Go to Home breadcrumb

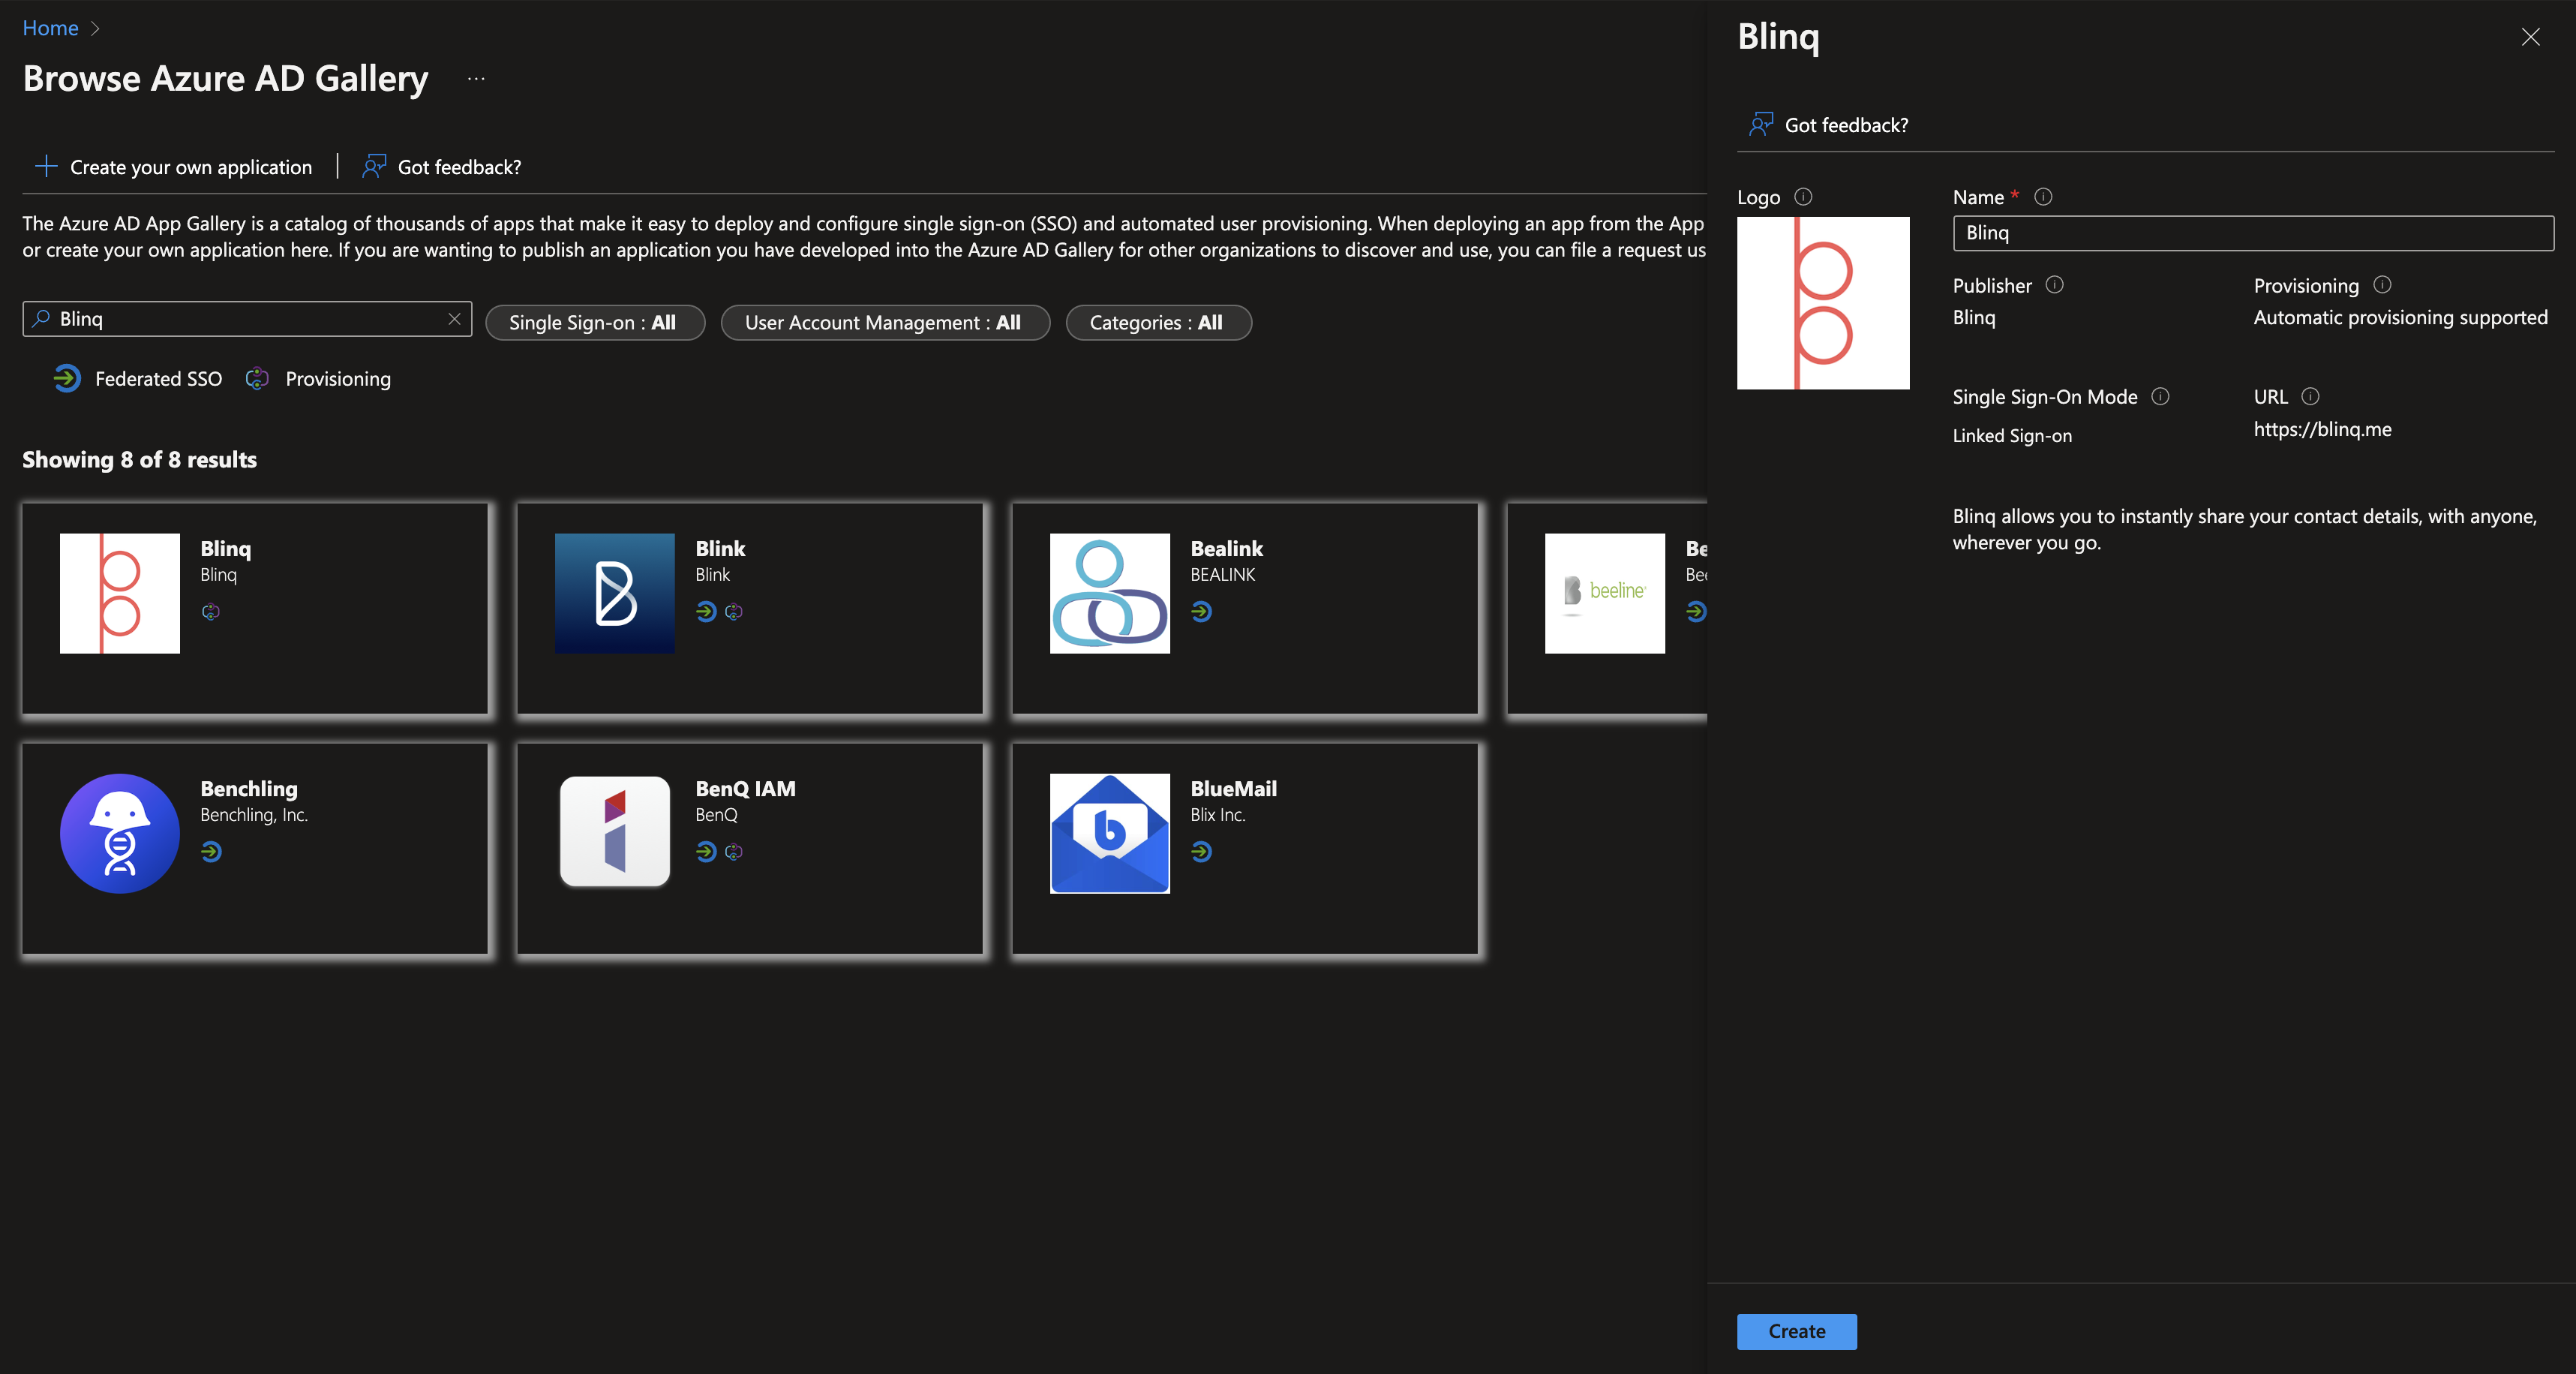pos(50,28)
